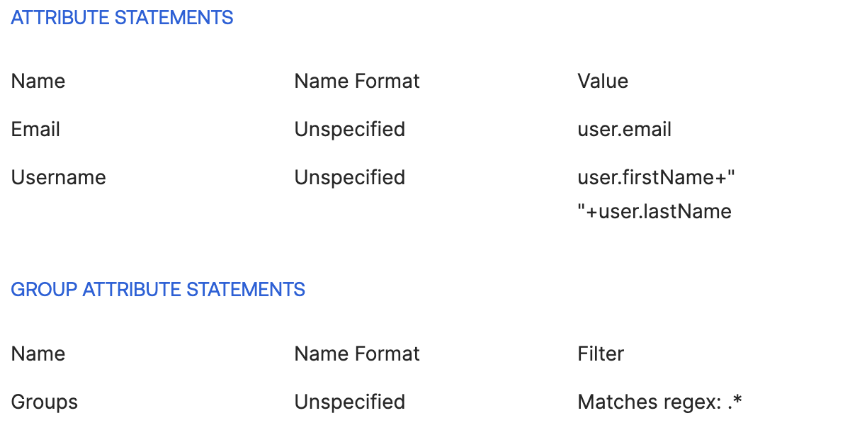This screenshot has height=434, width=848.
Task: Click the word GROUP in the lower heading
Action: (43, 290)
